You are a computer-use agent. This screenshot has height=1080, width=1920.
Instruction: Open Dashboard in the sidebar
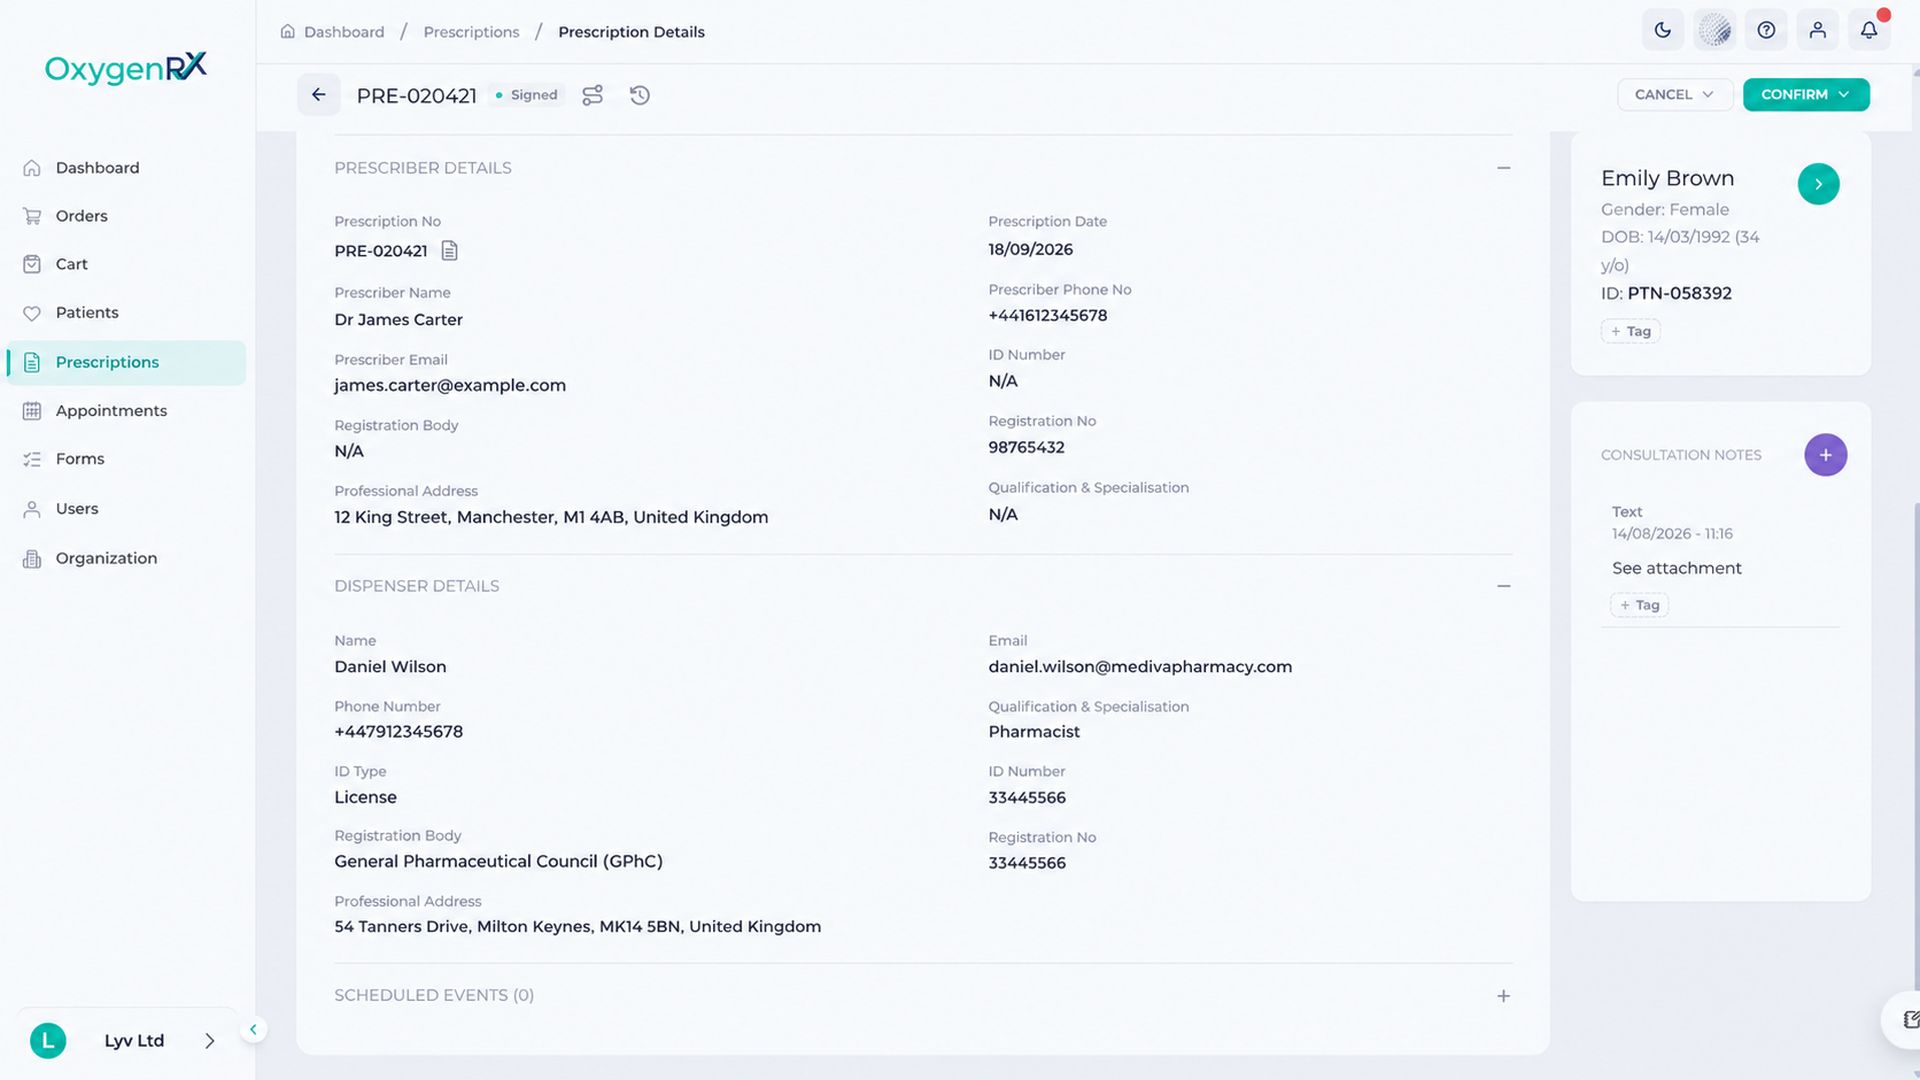[x=126, y=168]
